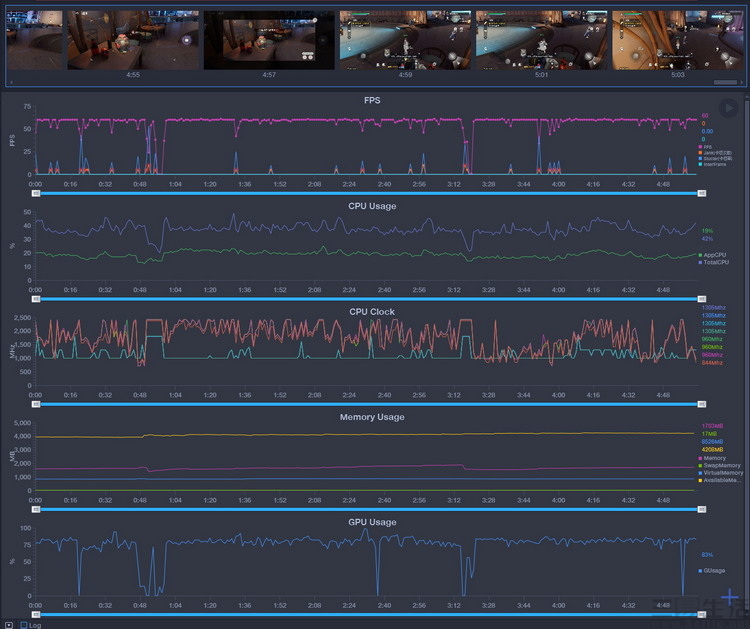Open the screenshot thumbnail labeled 4:57
The height and width of the screenshot is (629, 750).
(269, 40)
